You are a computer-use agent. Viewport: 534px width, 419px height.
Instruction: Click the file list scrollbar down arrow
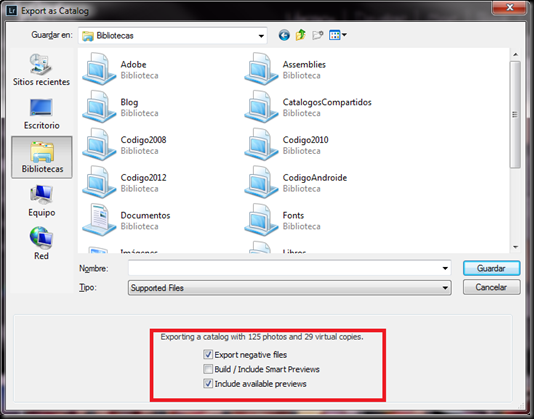coord(515,247)
